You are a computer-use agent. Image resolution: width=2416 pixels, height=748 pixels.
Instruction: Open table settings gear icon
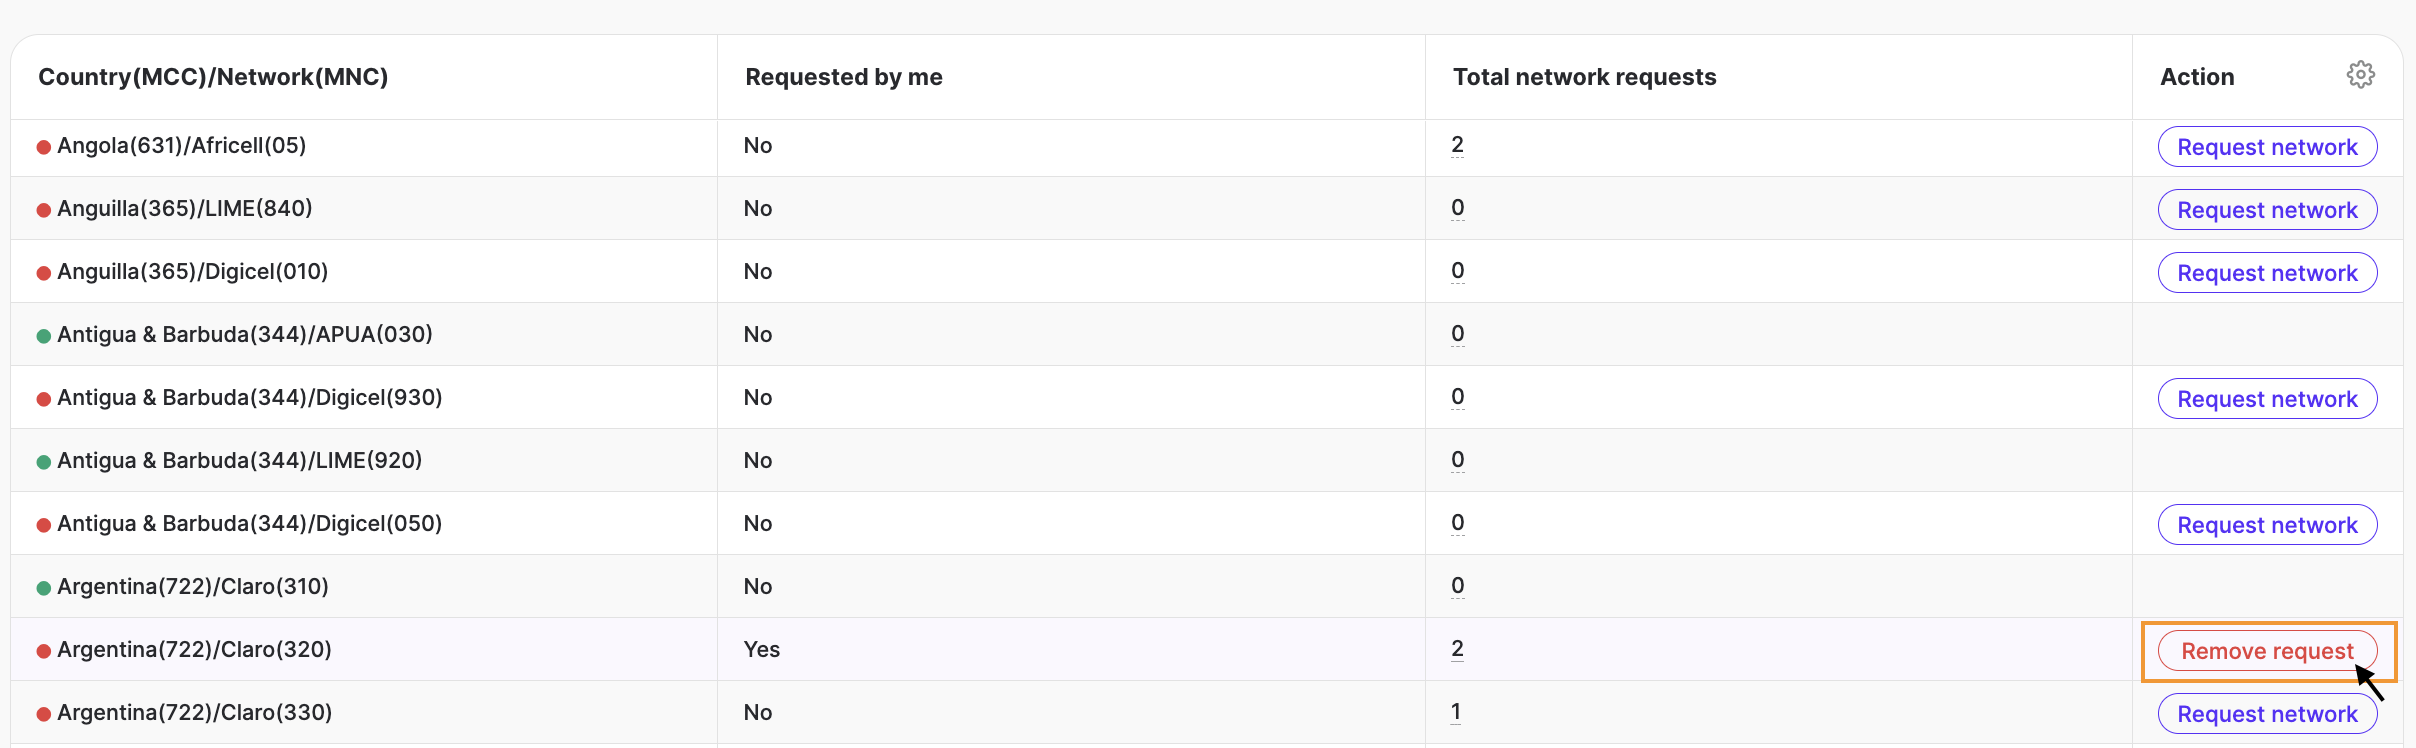click(2360, 75)
